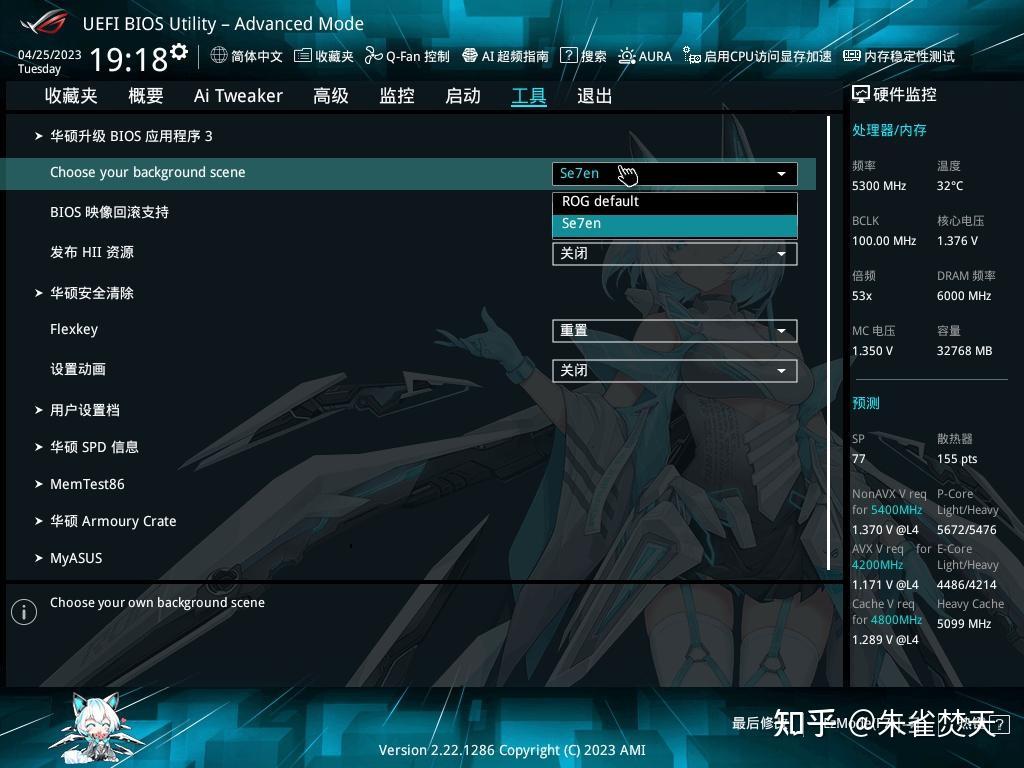Image resolution: width=1024 pixels, height=768 pixels.
Task: Click the 19:18 clock time
Action: (129, 59)
